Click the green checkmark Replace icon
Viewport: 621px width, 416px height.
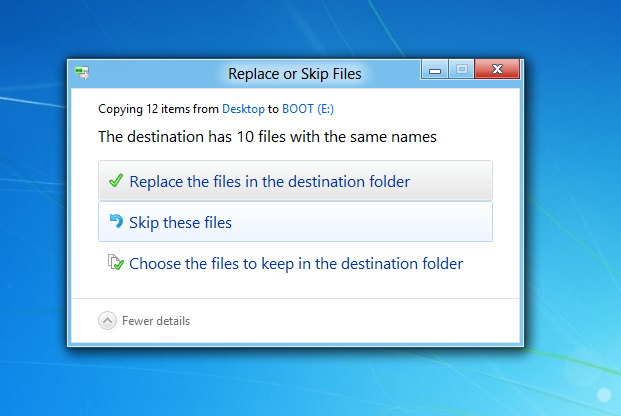(x=115, y=181)
